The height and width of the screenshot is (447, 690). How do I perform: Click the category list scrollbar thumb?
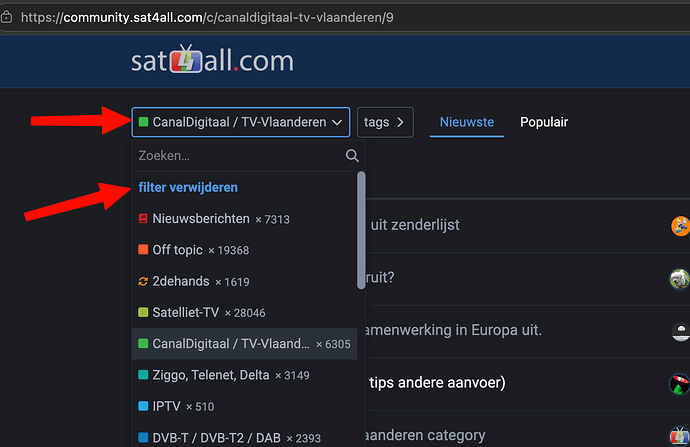coord(361,231)
